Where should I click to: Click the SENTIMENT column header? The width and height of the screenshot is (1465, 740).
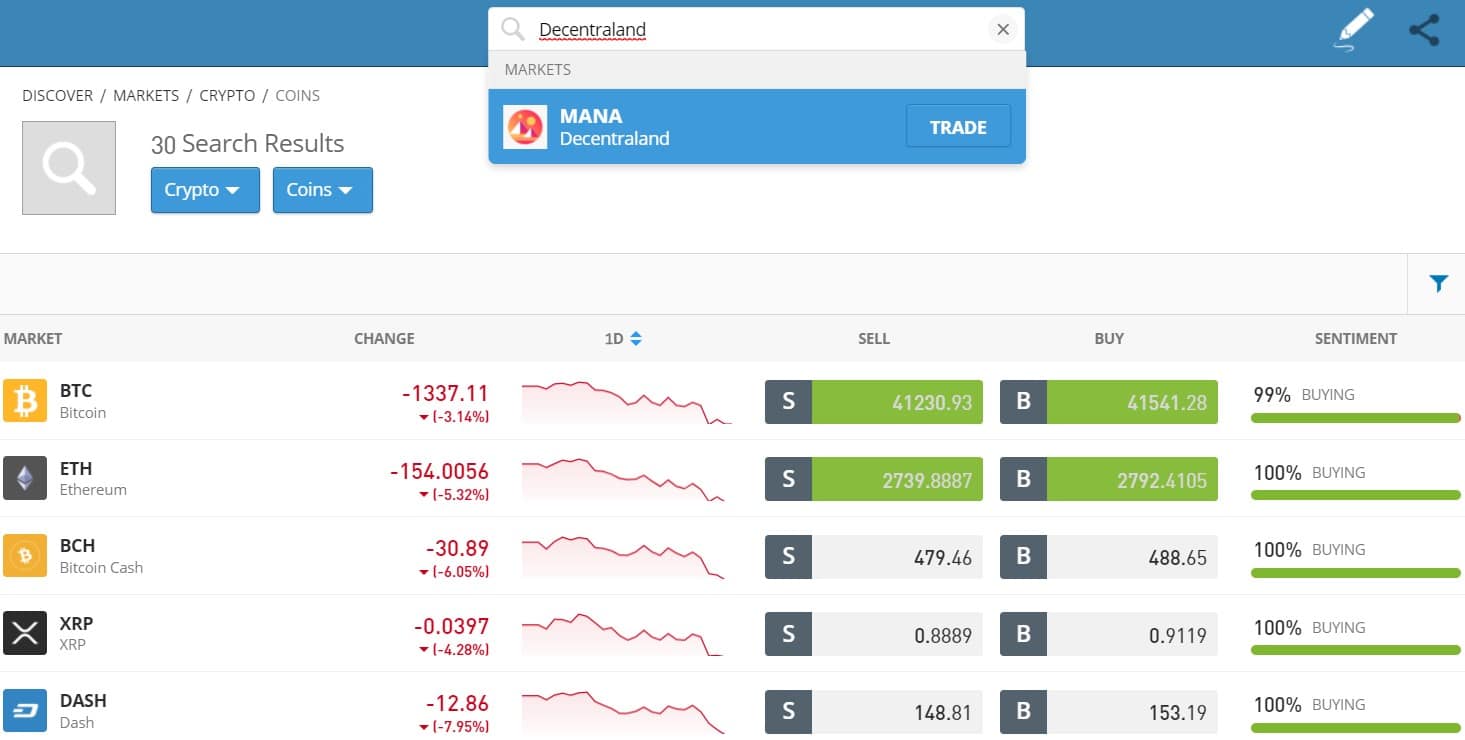pos(1356,339)
